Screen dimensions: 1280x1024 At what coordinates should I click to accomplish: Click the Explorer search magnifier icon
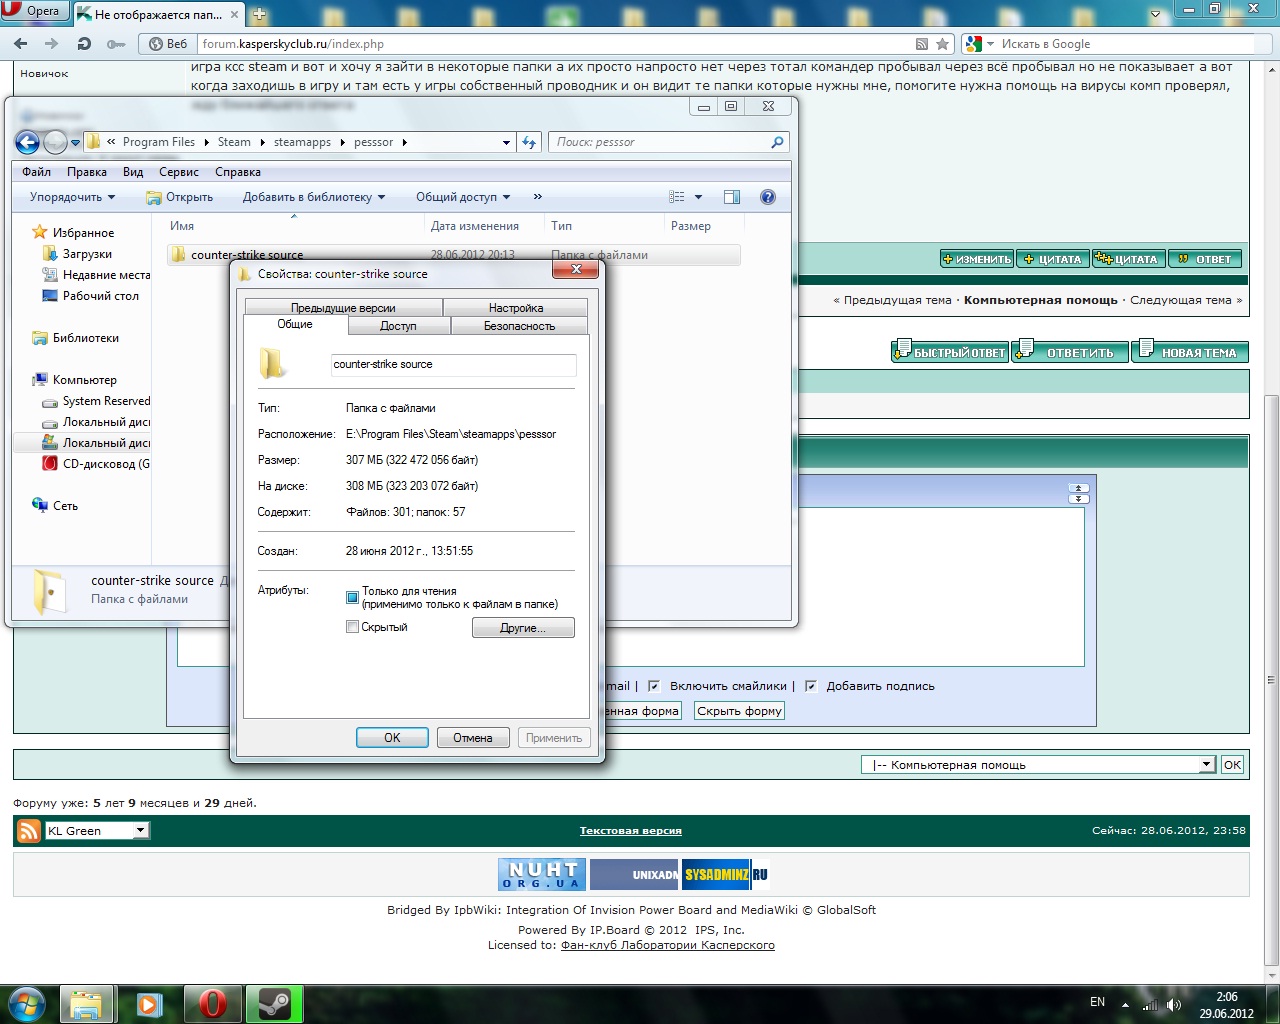(777, 142)
